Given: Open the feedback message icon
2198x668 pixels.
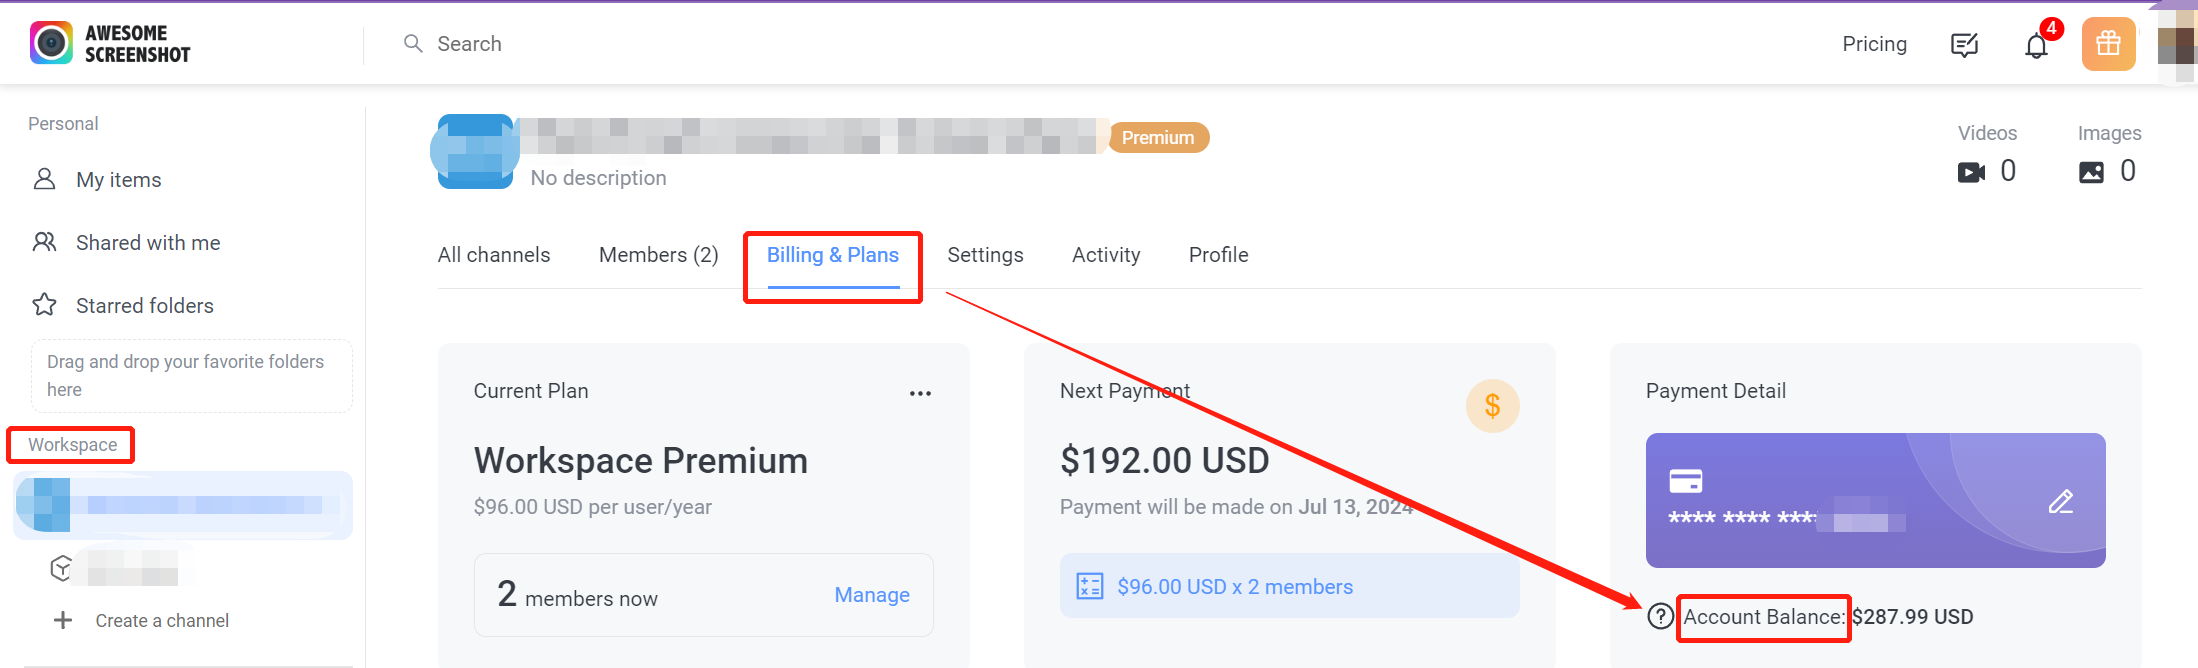Looking at the screenshot, I should 1964,45.
